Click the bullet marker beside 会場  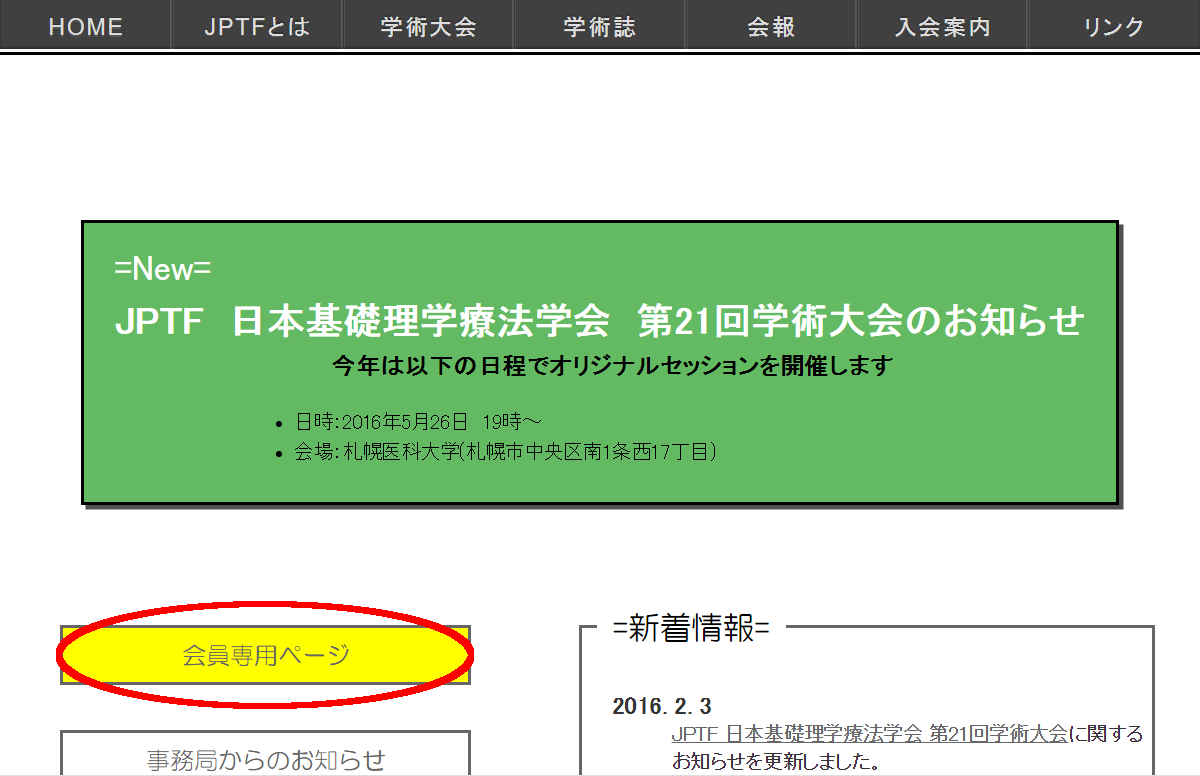281,454
